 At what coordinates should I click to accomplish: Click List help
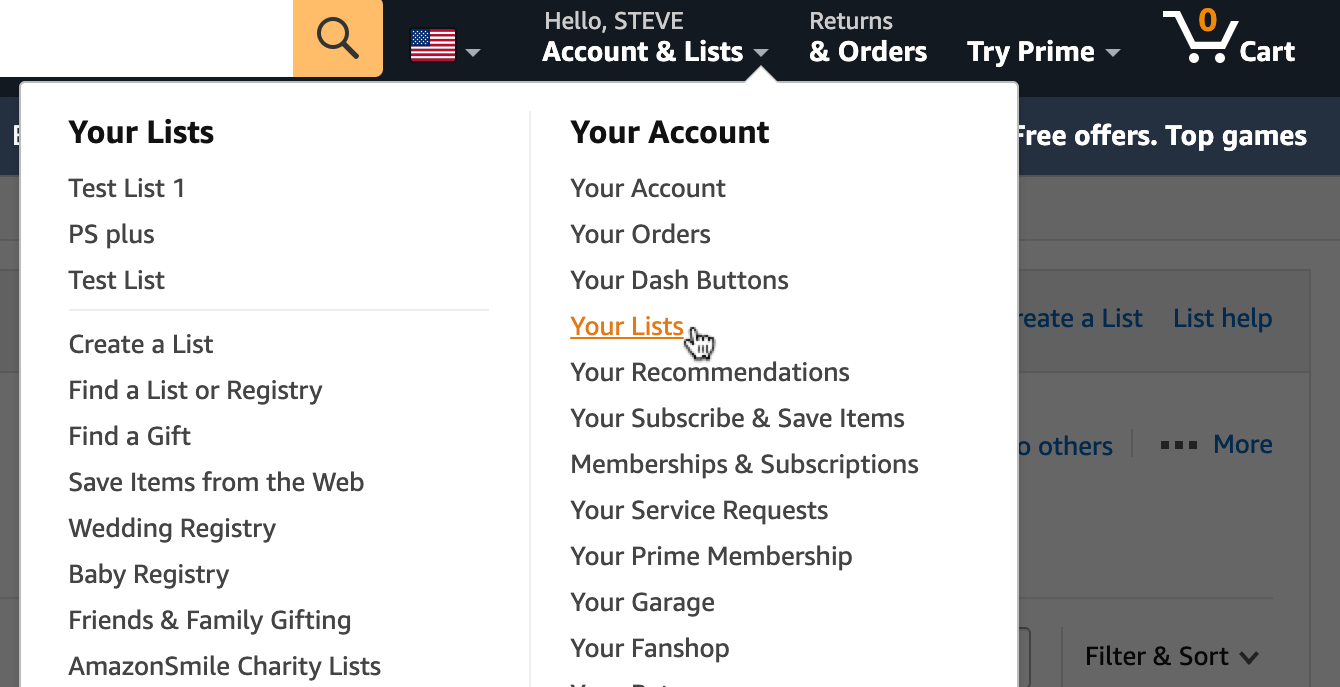1222,317
